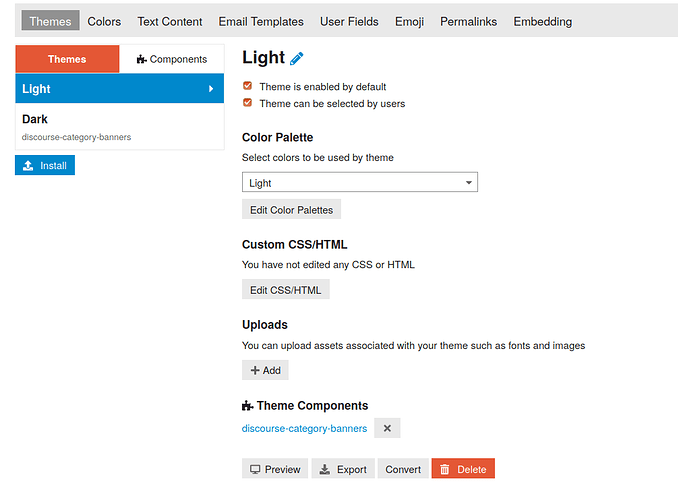Image resolution: width=678 pixels, height=500 pixels.
Task: Click the pencil icon to rename Light theme
Action: (297, 58)
